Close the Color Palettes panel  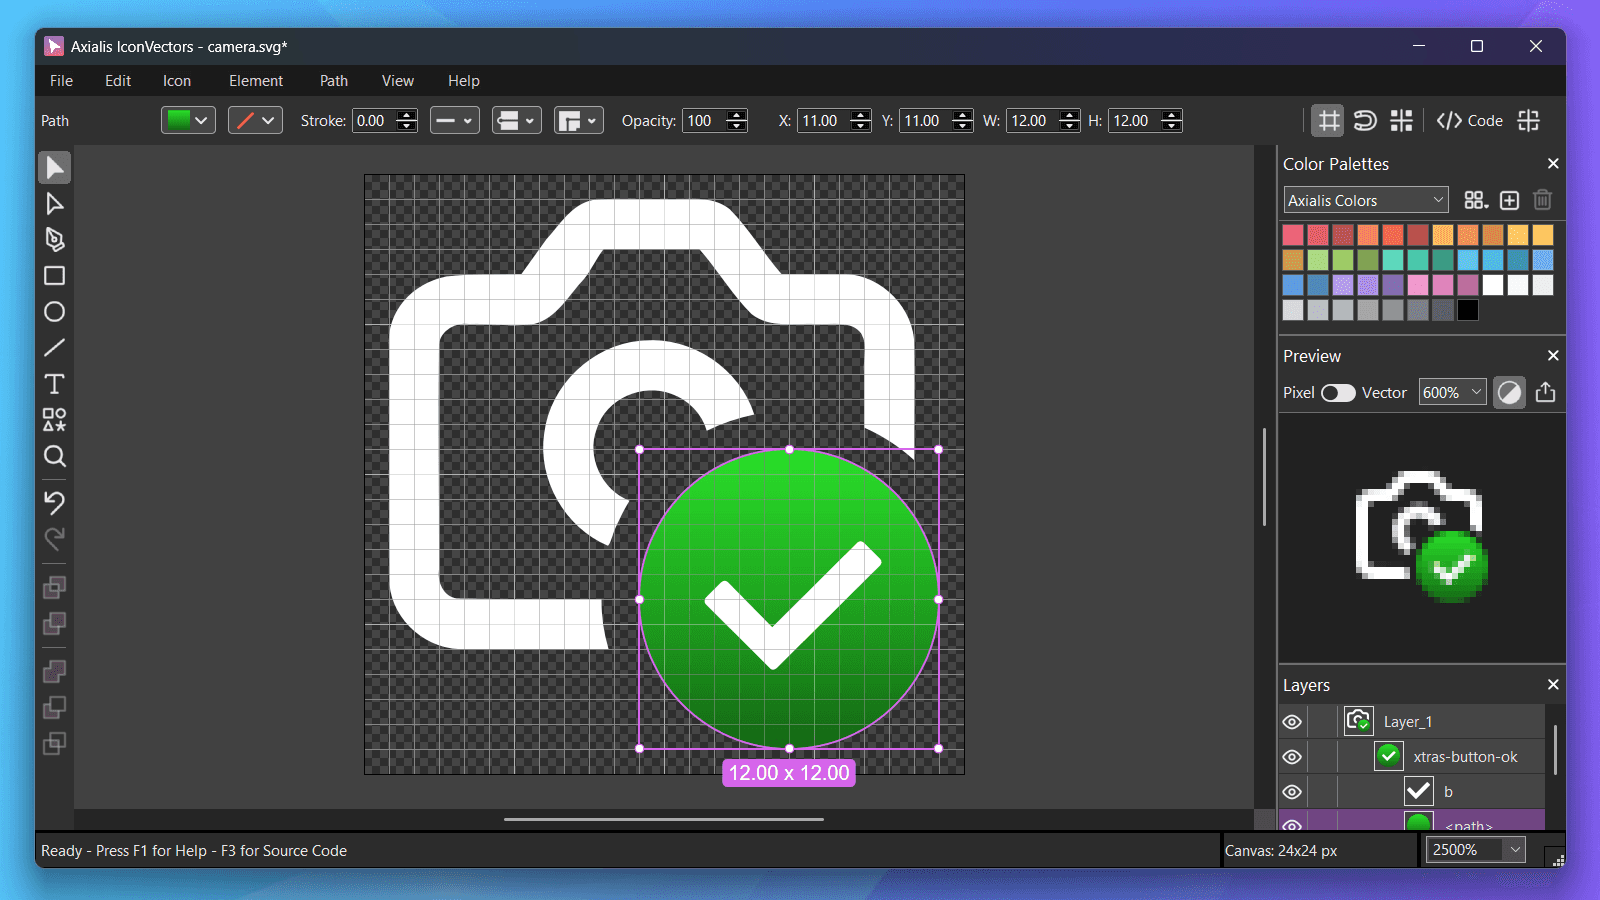click(1553, 164)
